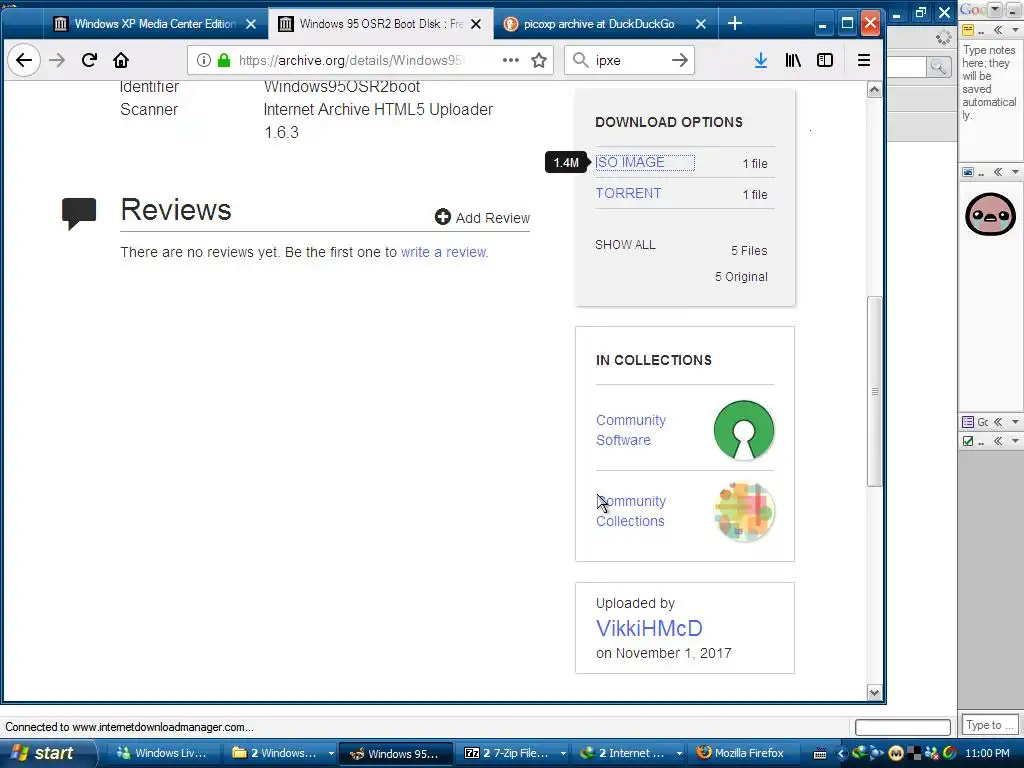
Task: Open the Firefox library icon
Action: coord(793,60)
